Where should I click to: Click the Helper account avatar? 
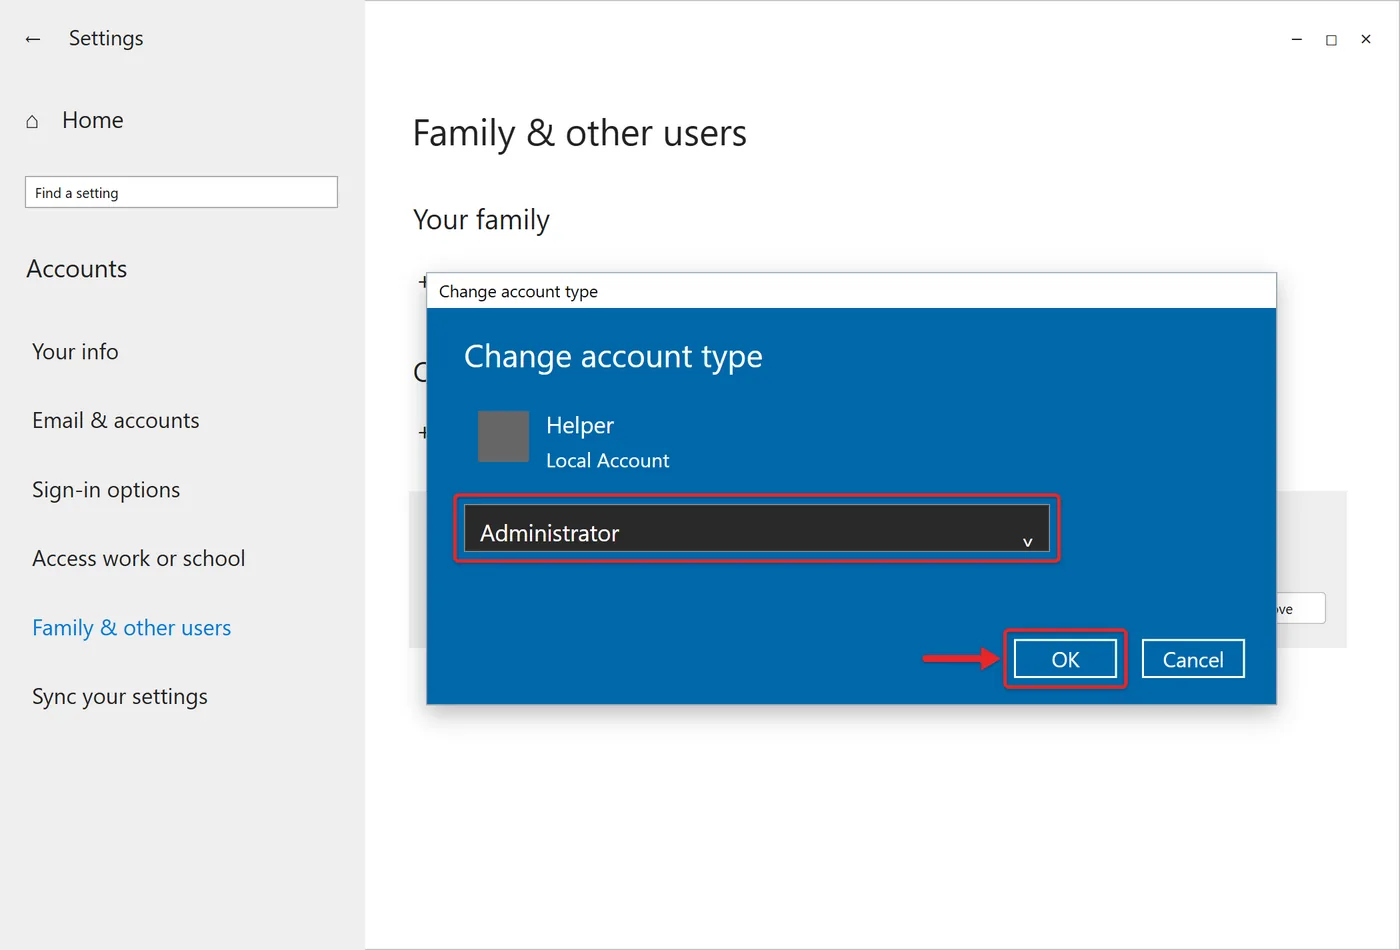pos(503,436)
